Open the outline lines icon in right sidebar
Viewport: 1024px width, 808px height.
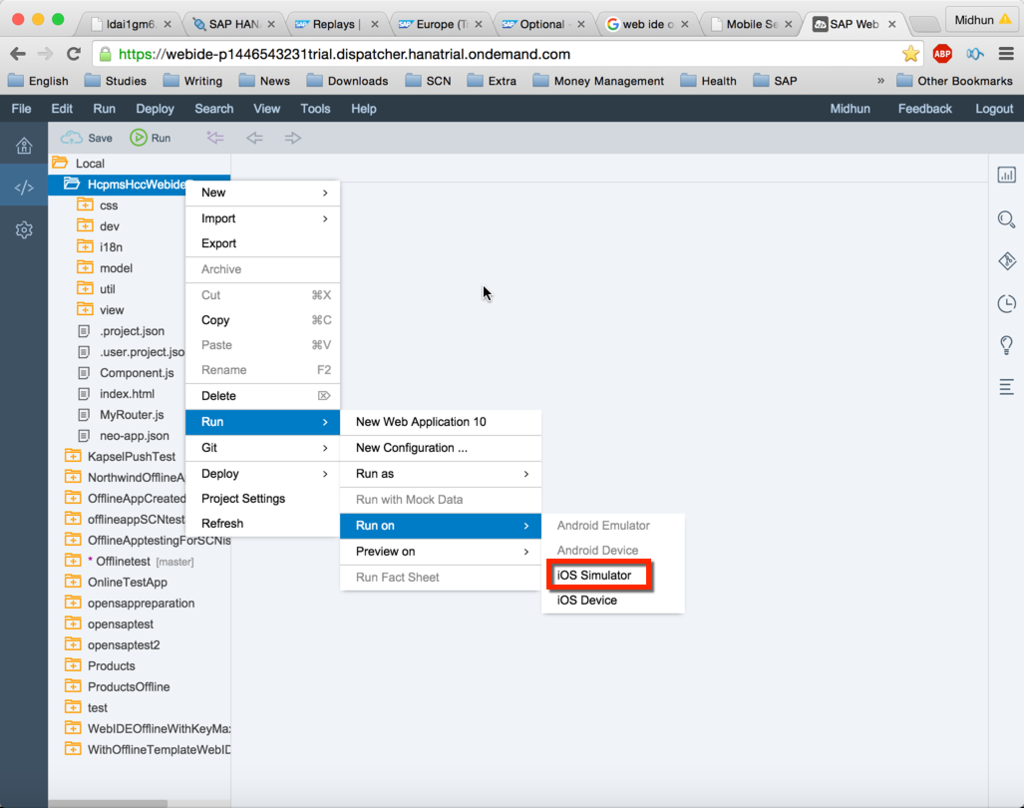[x=1006, y=387]
